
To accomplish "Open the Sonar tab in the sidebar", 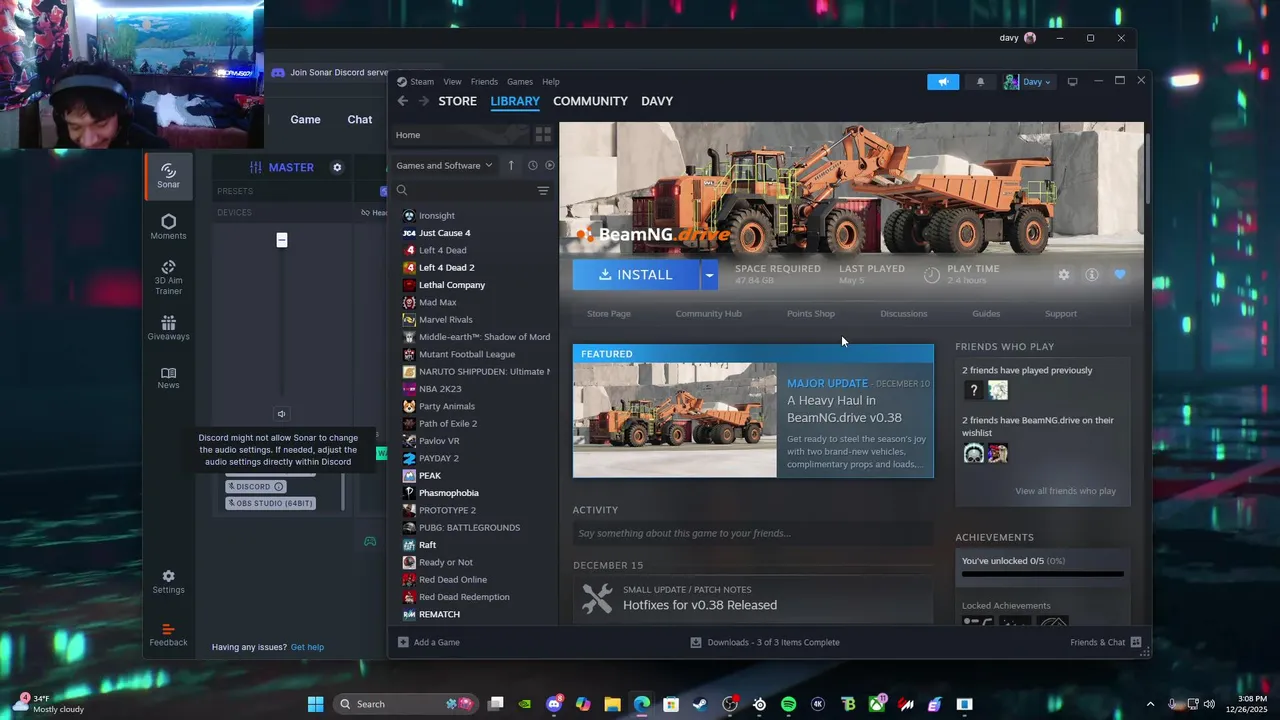I will pos(168,175).
